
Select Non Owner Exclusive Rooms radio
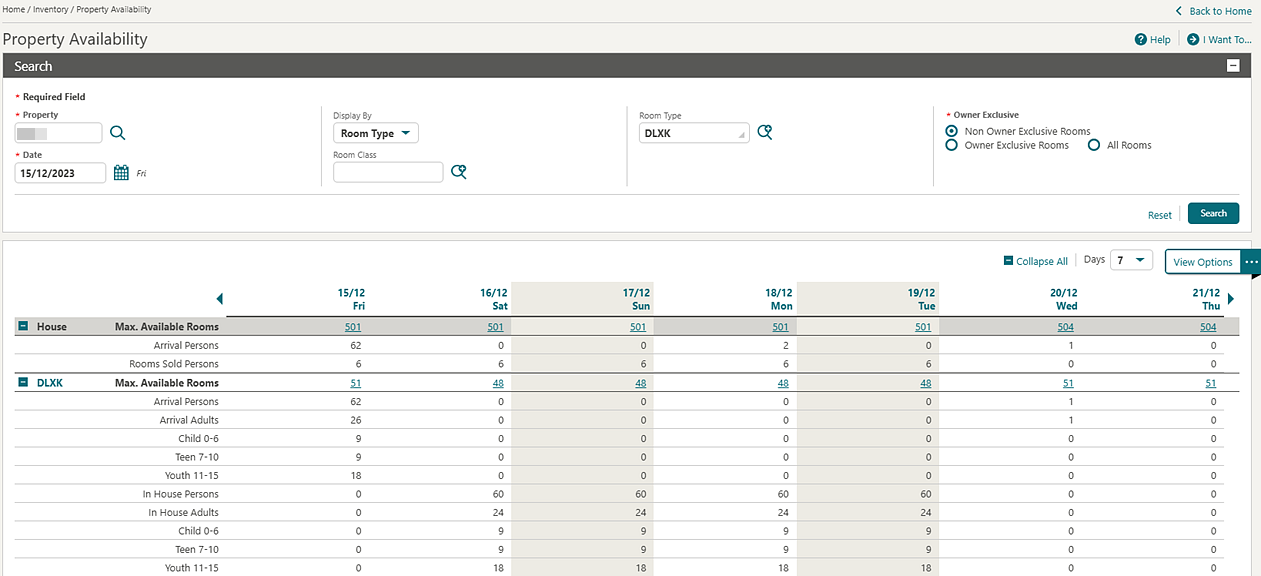(952, 131)
